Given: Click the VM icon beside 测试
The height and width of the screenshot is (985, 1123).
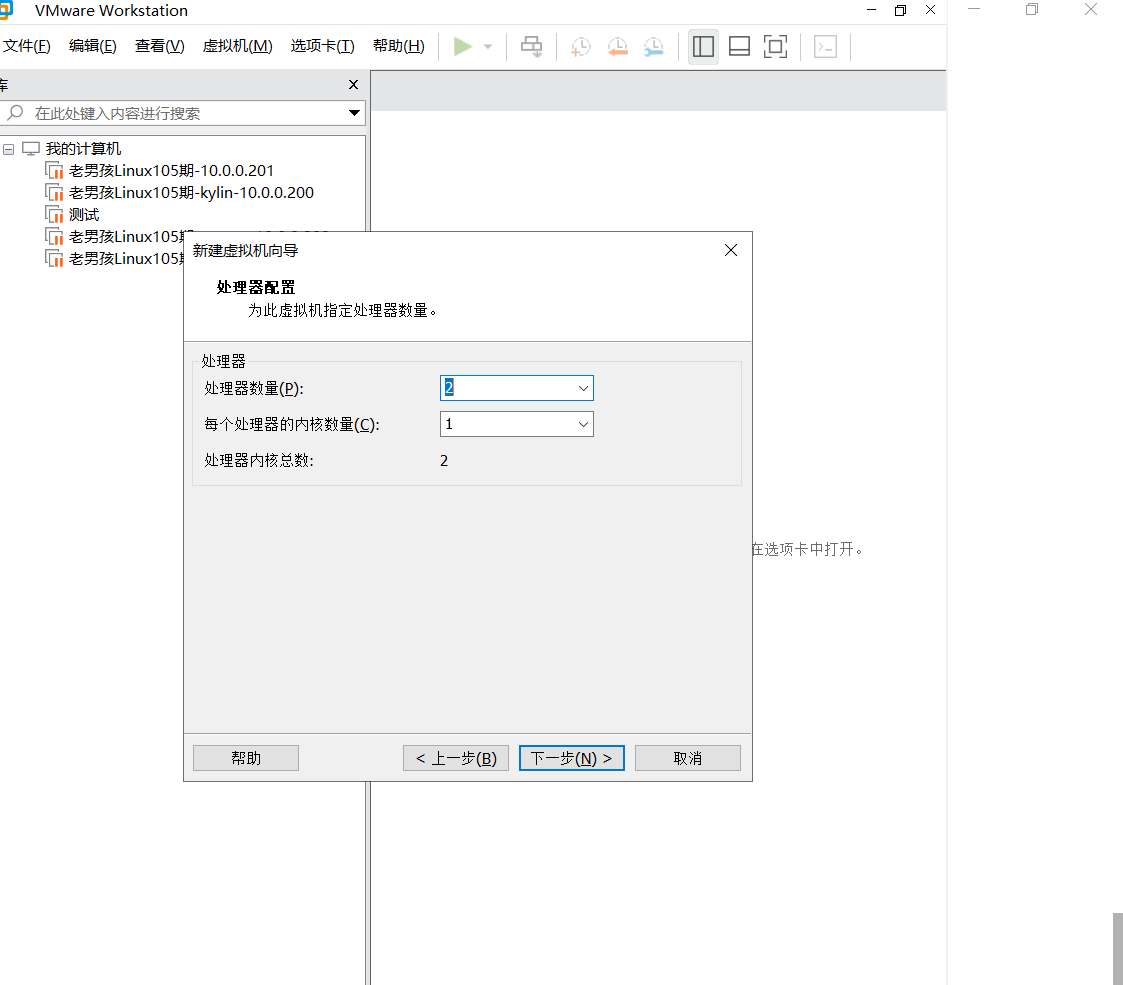Looking at the screenshot, I should 54,215.
